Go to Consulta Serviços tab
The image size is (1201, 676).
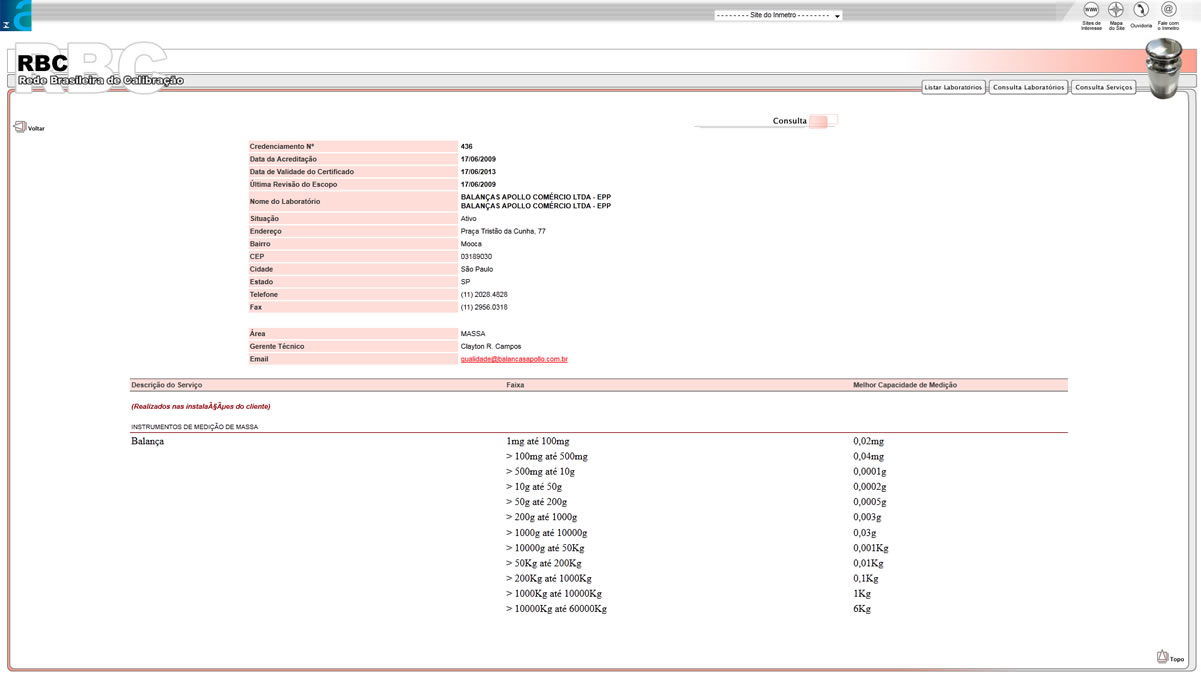coord(1103,88)
